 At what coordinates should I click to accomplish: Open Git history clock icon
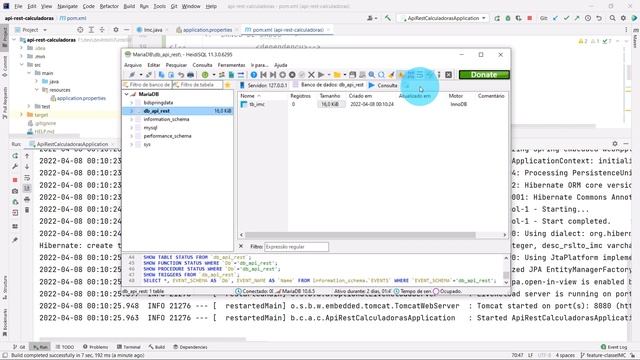coord(588,18)
